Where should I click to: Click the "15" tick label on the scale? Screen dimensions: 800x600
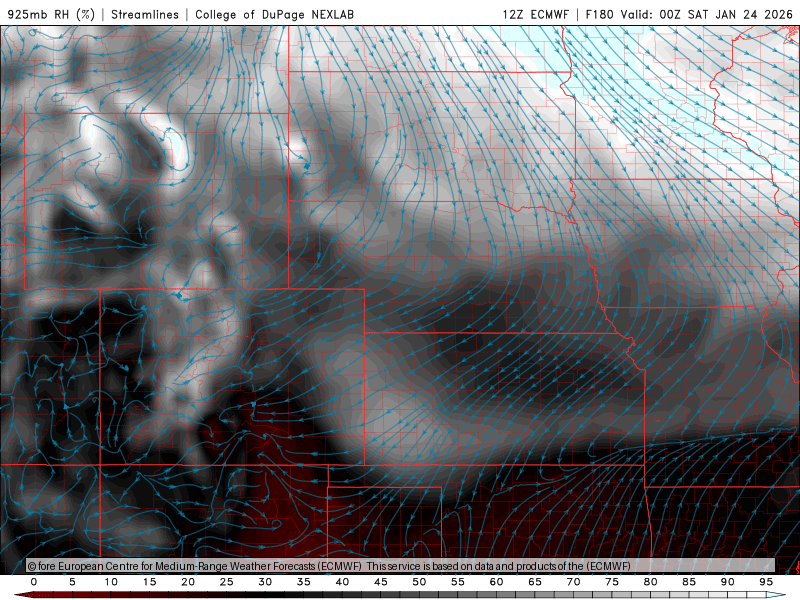(149, 582)
